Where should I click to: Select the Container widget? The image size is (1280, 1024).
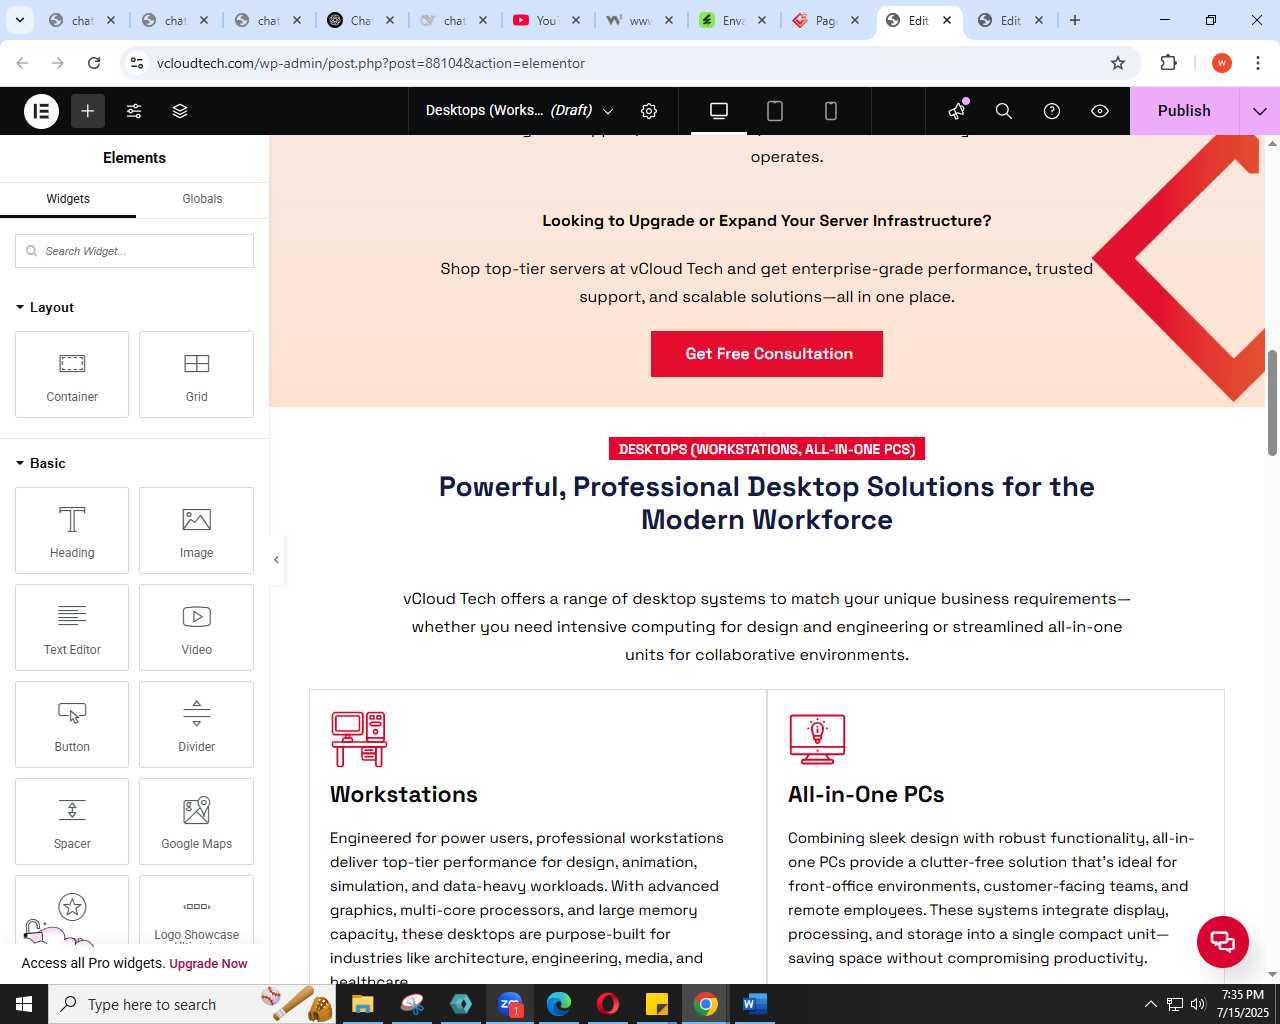pyautogui.click(x=72, y=375)
